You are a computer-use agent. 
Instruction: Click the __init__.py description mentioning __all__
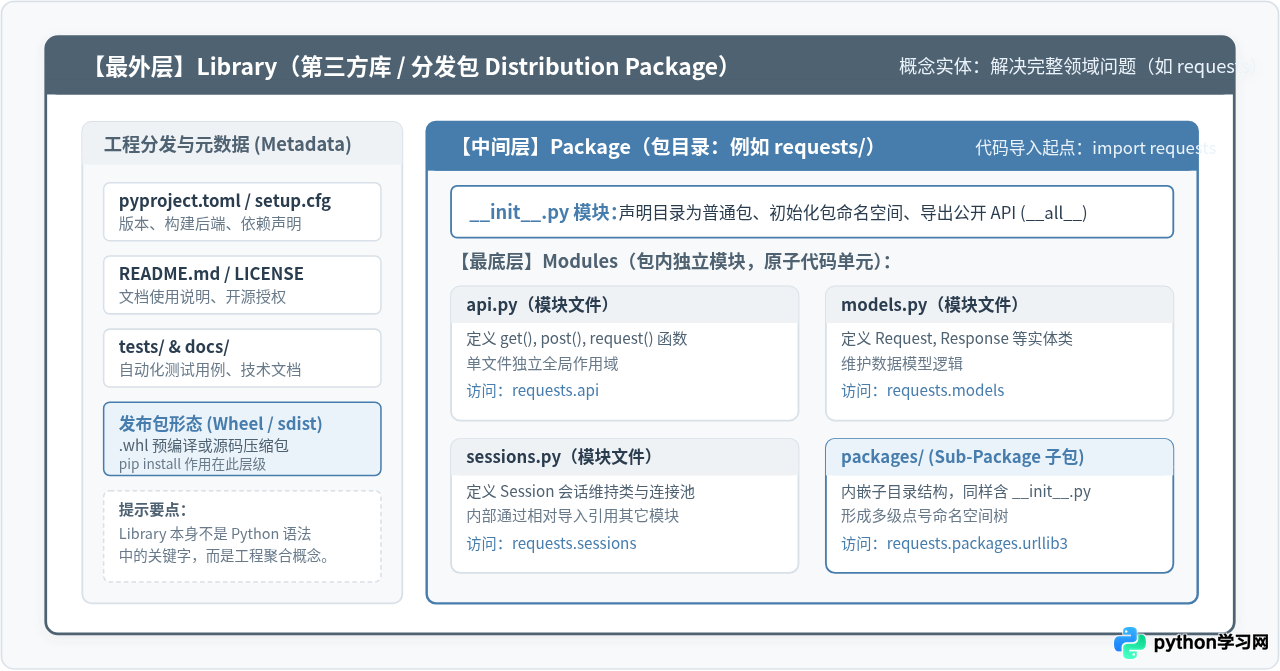point(853,213)
